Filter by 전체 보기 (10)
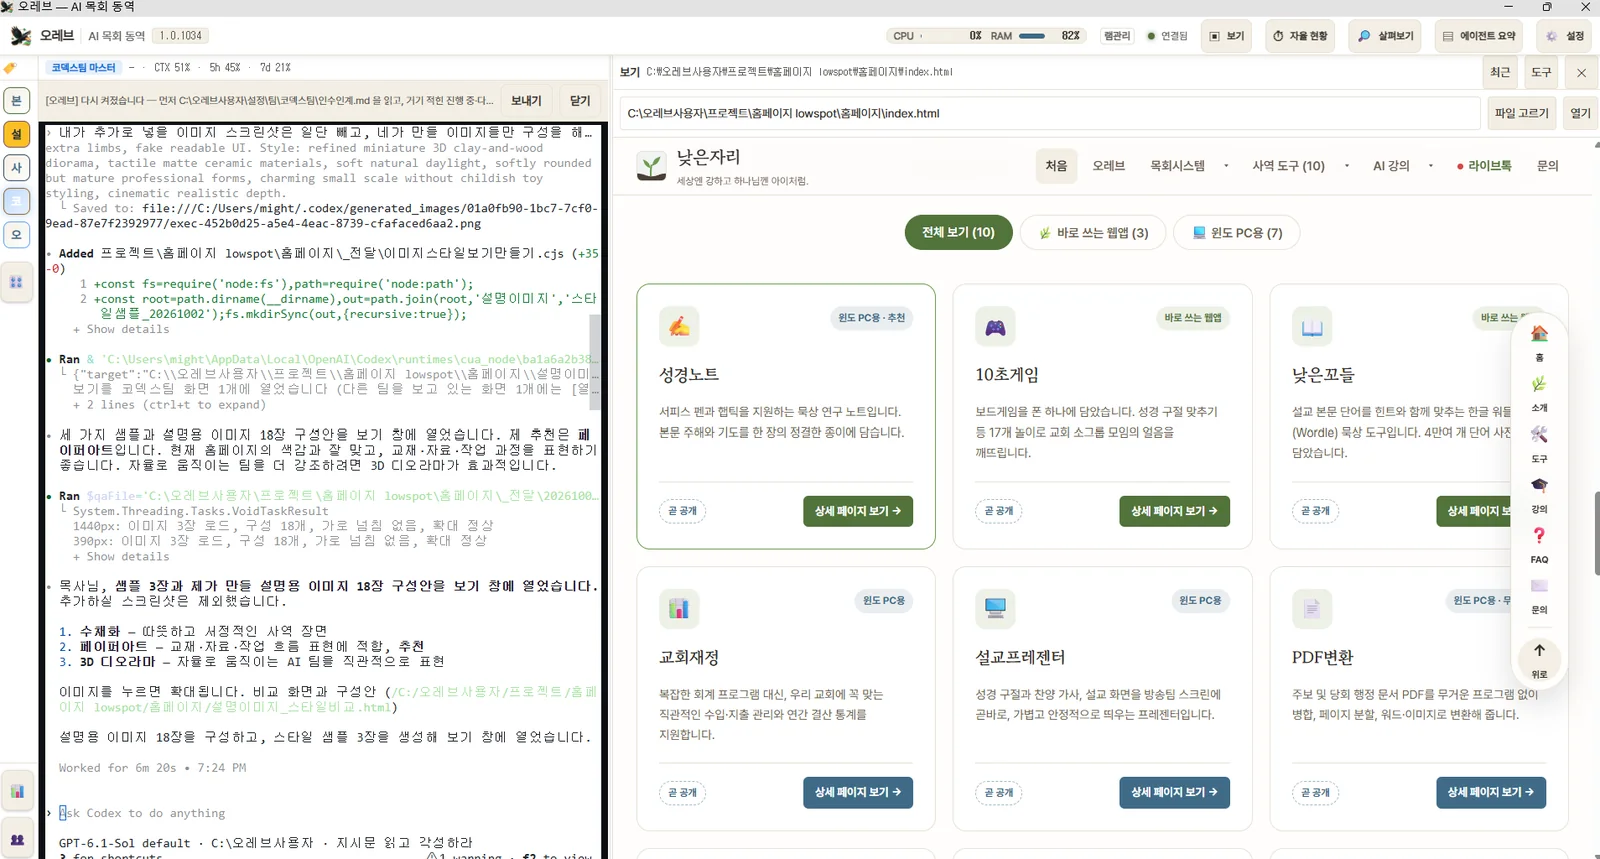The image size is (1600, 859). [958, 232]
